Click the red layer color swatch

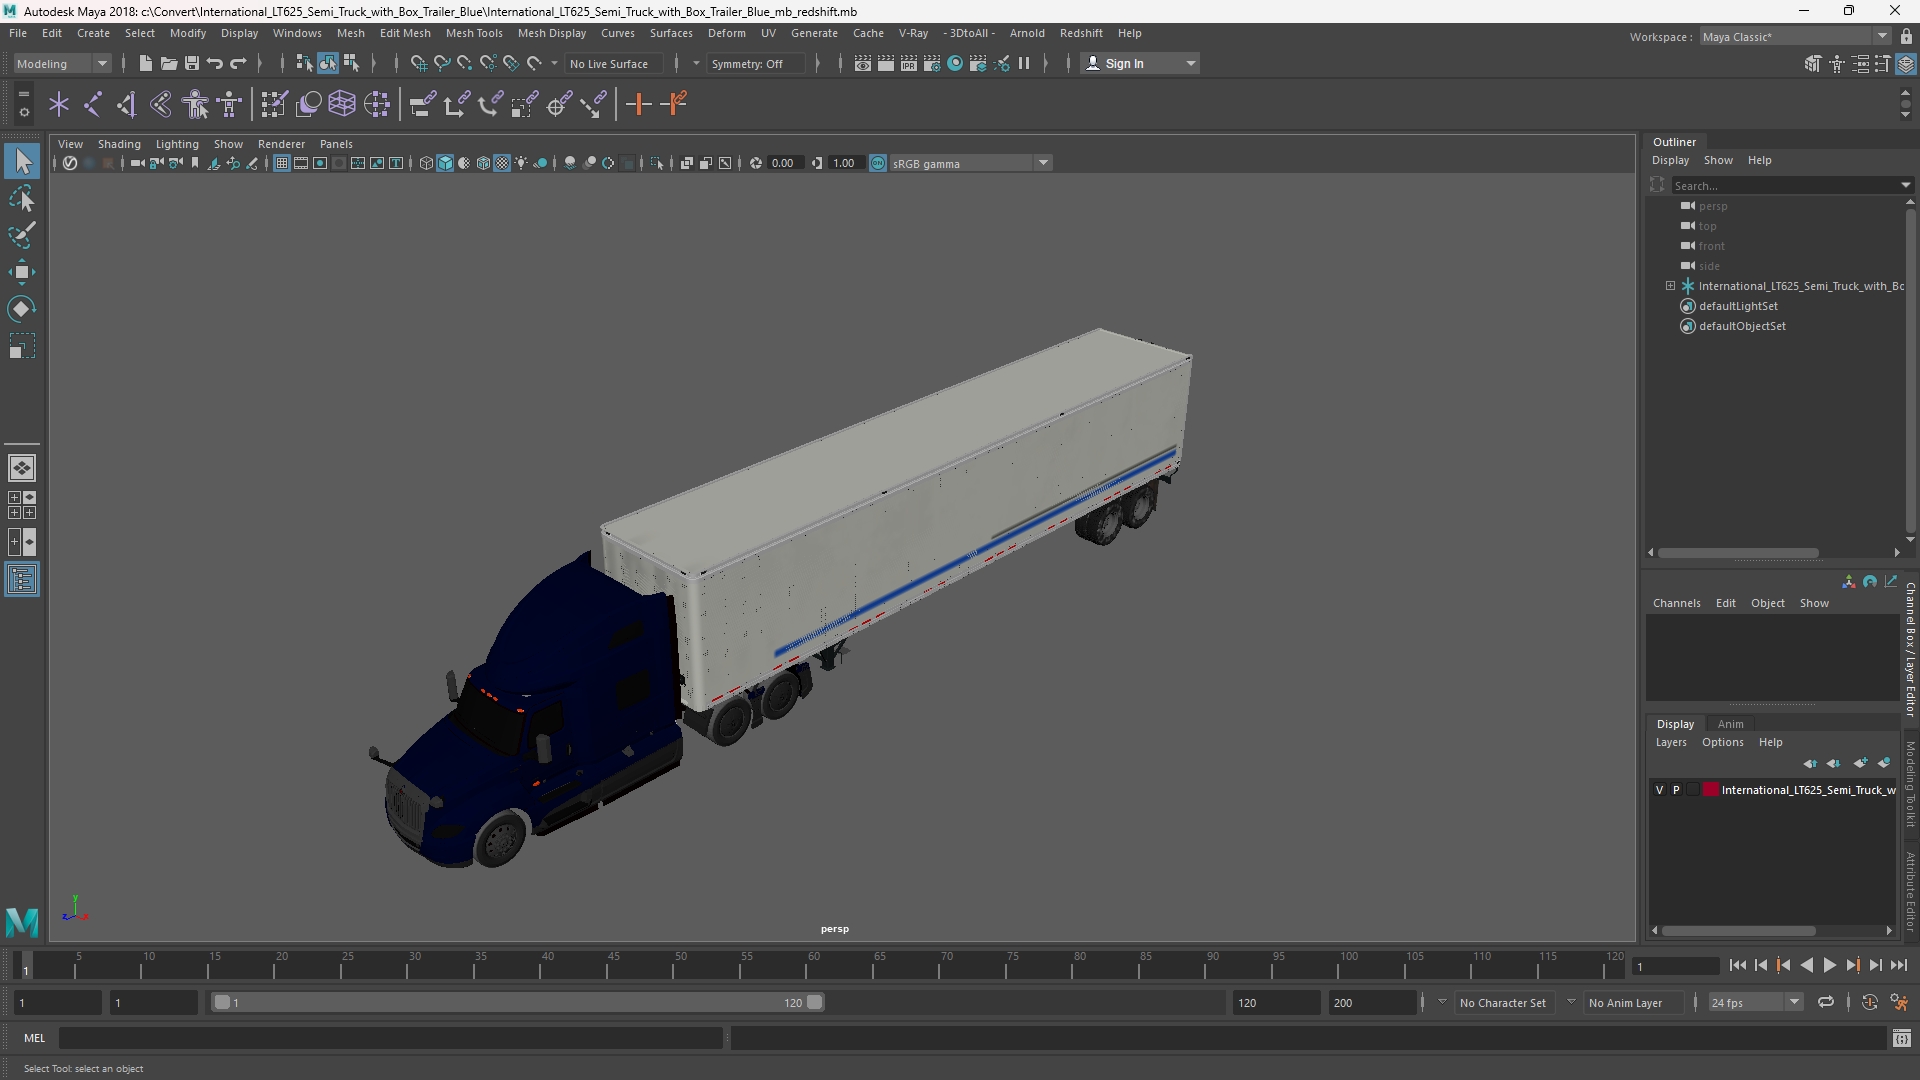coord(1711,790)
